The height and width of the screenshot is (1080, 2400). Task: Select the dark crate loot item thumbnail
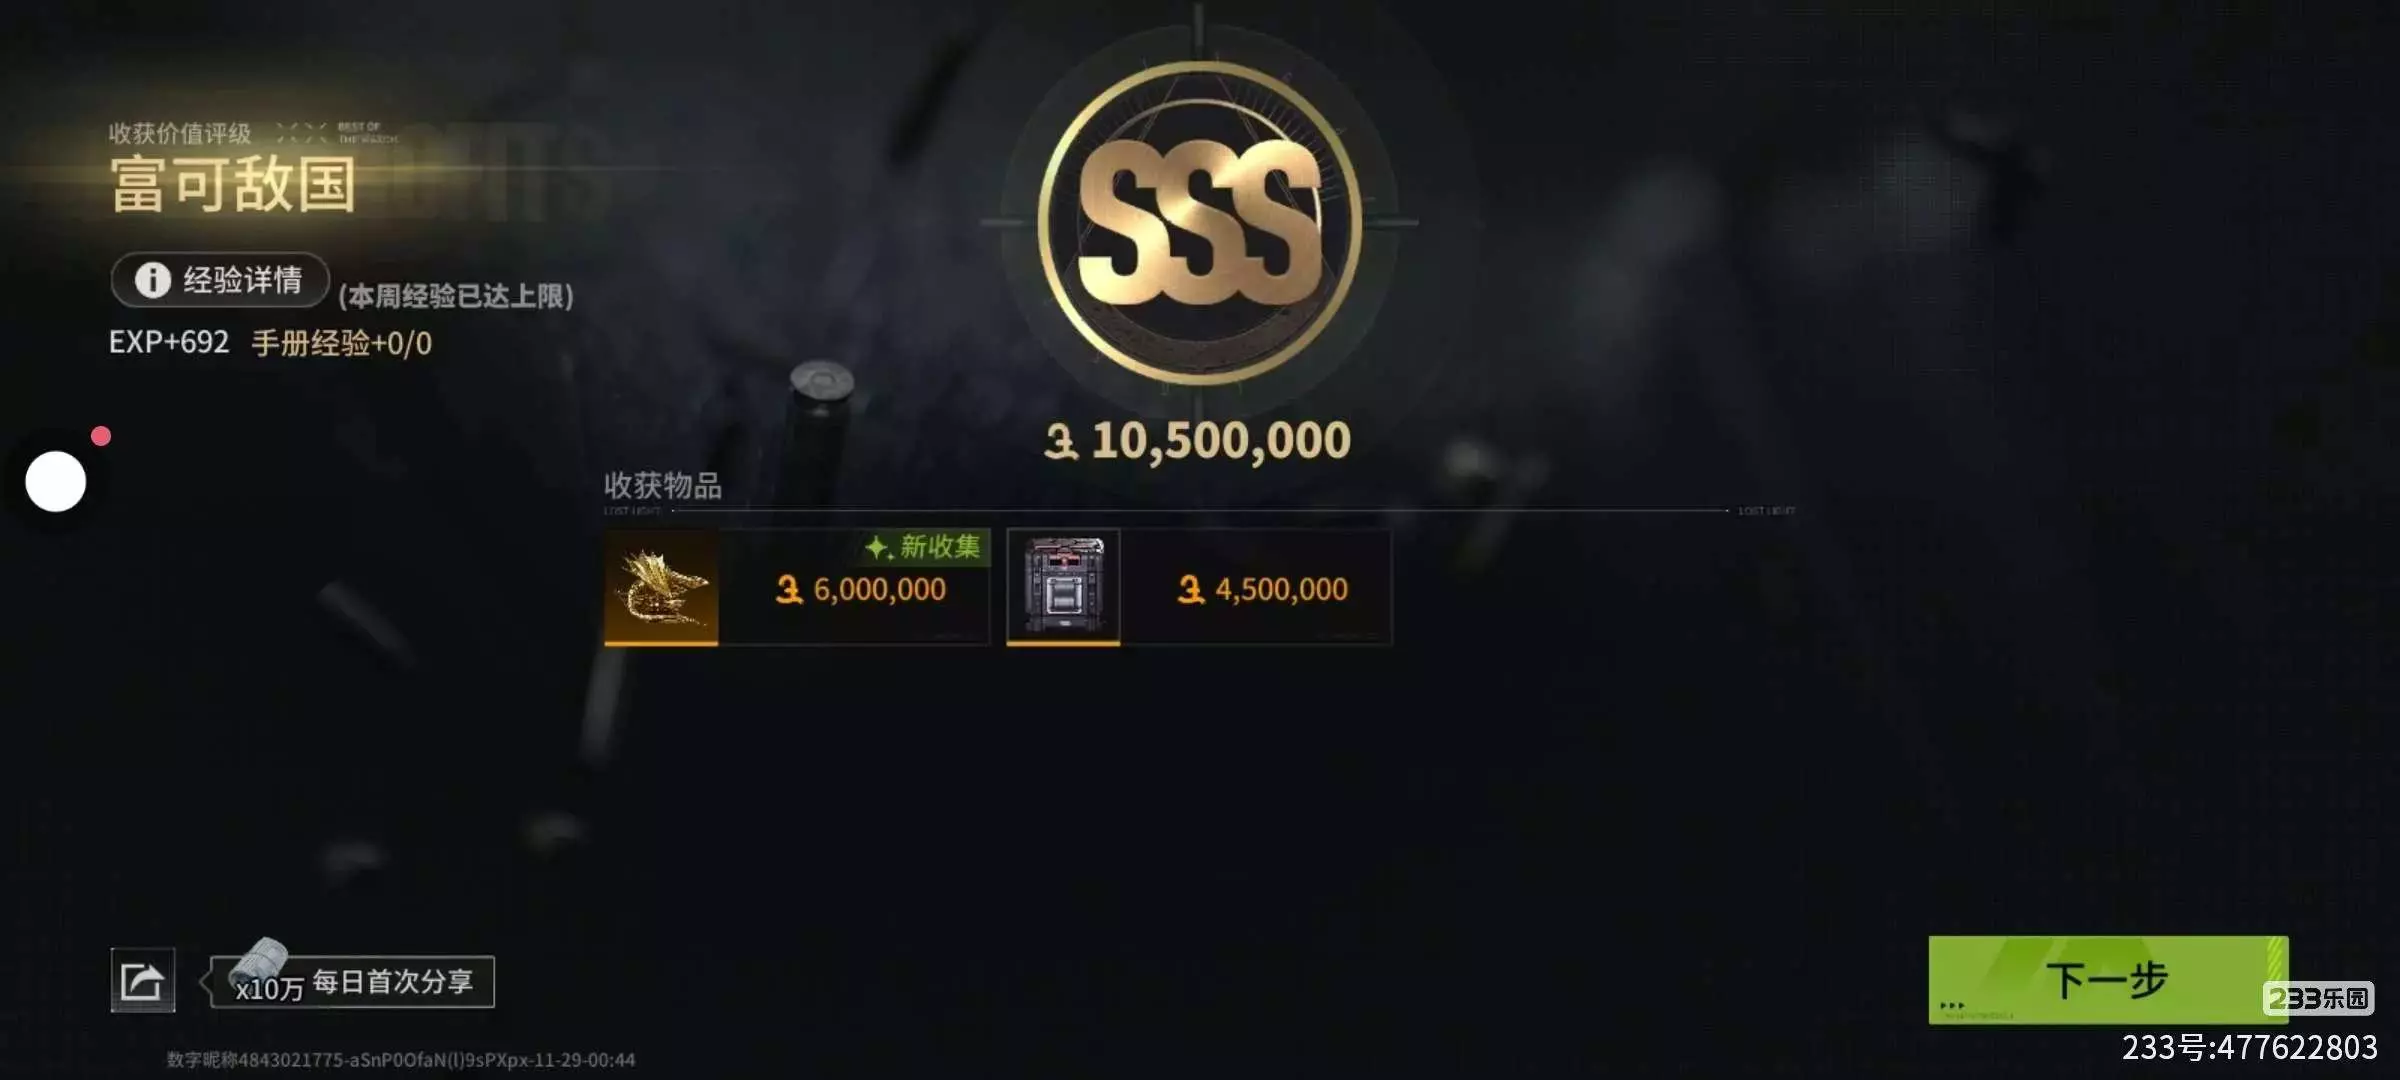(1063, 587)
